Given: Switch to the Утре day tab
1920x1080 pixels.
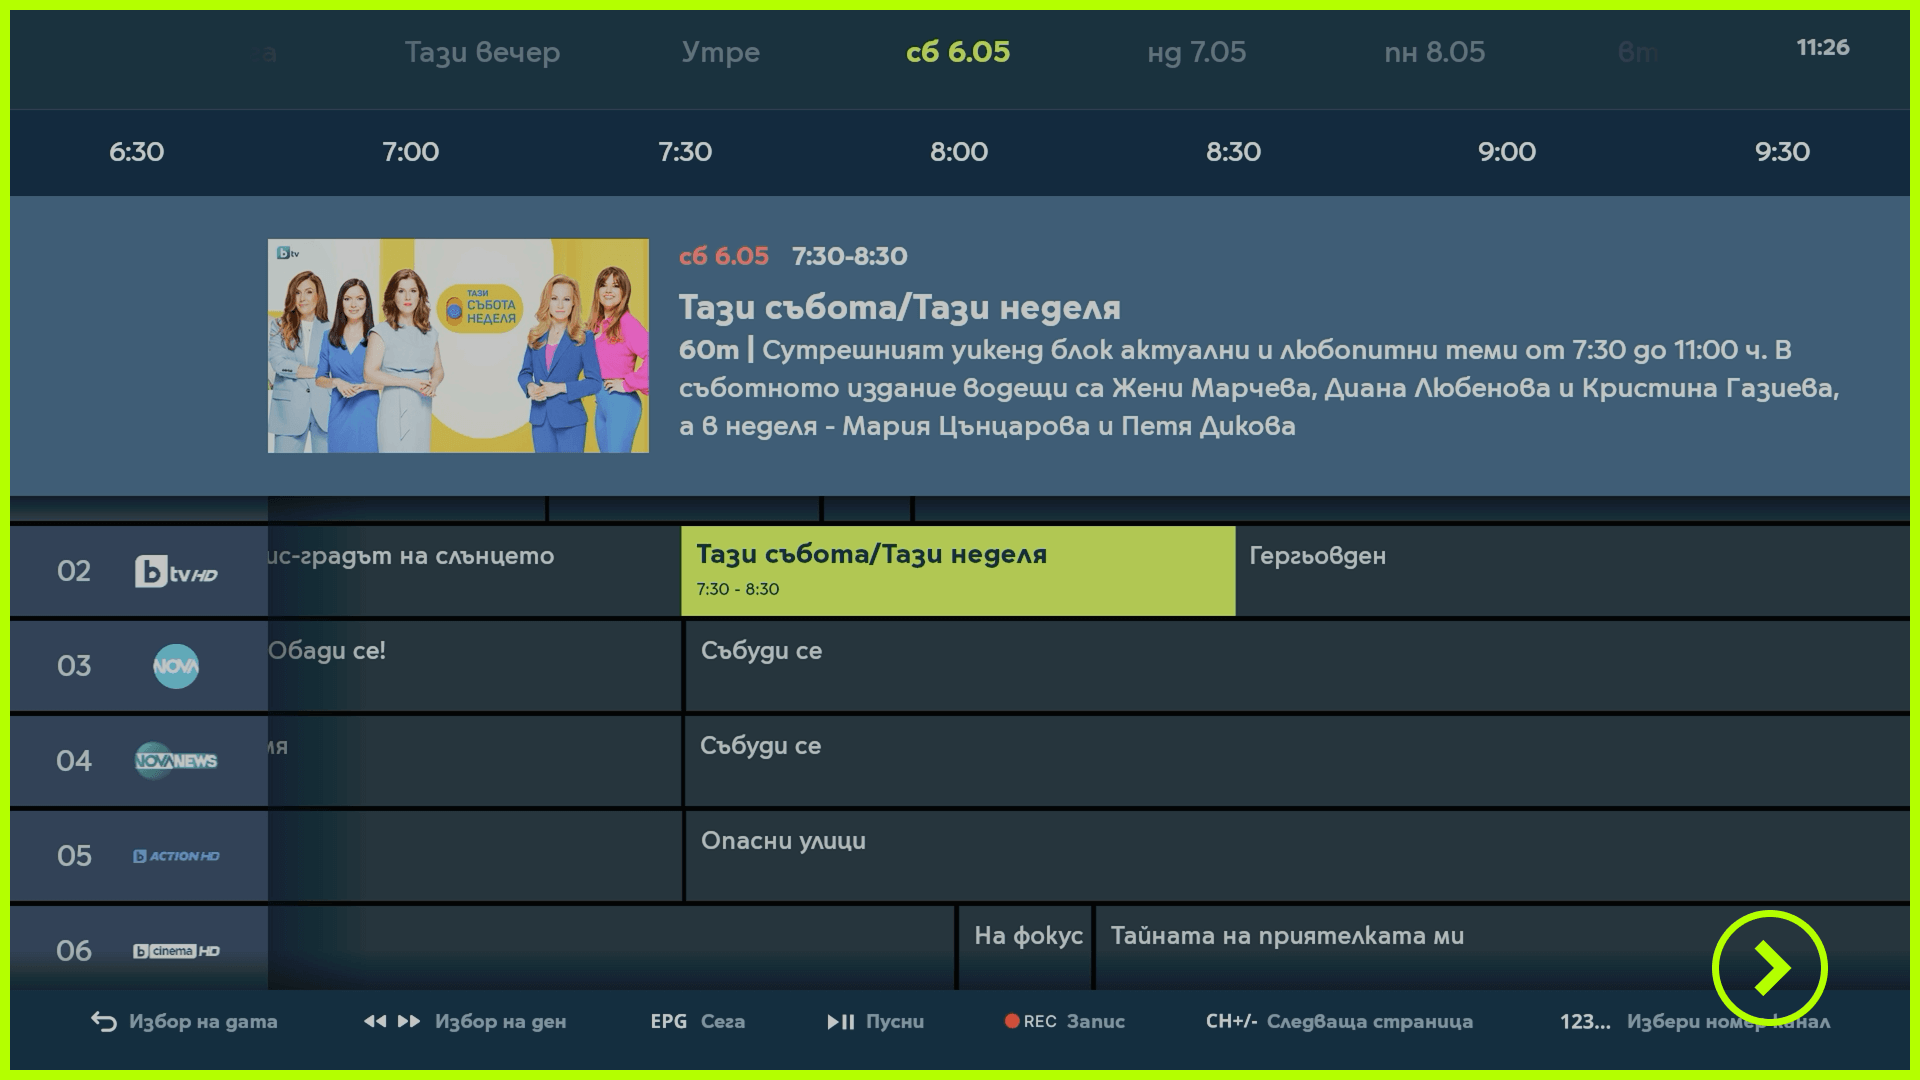Looking at the screenshot, I should pos(722,52).
